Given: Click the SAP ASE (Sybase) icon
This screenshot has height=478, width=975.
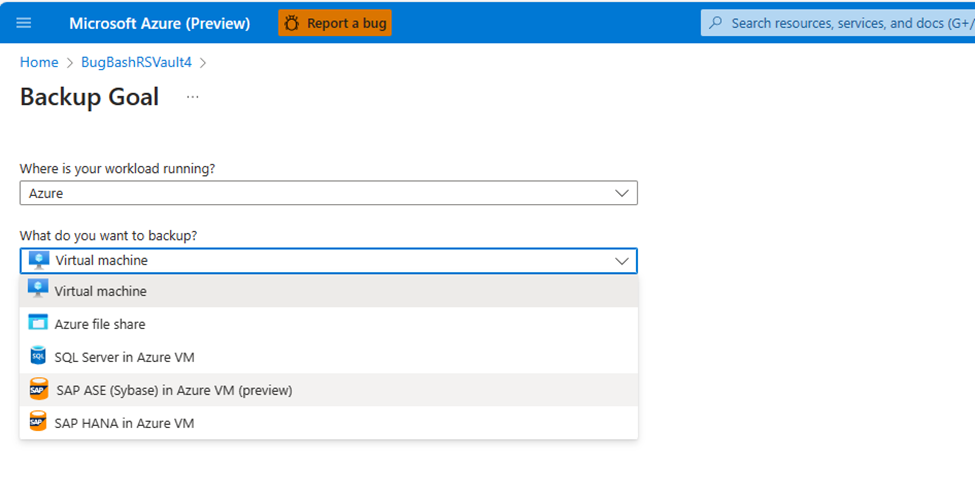Looking at the screenshot, I should pos(39,390).
